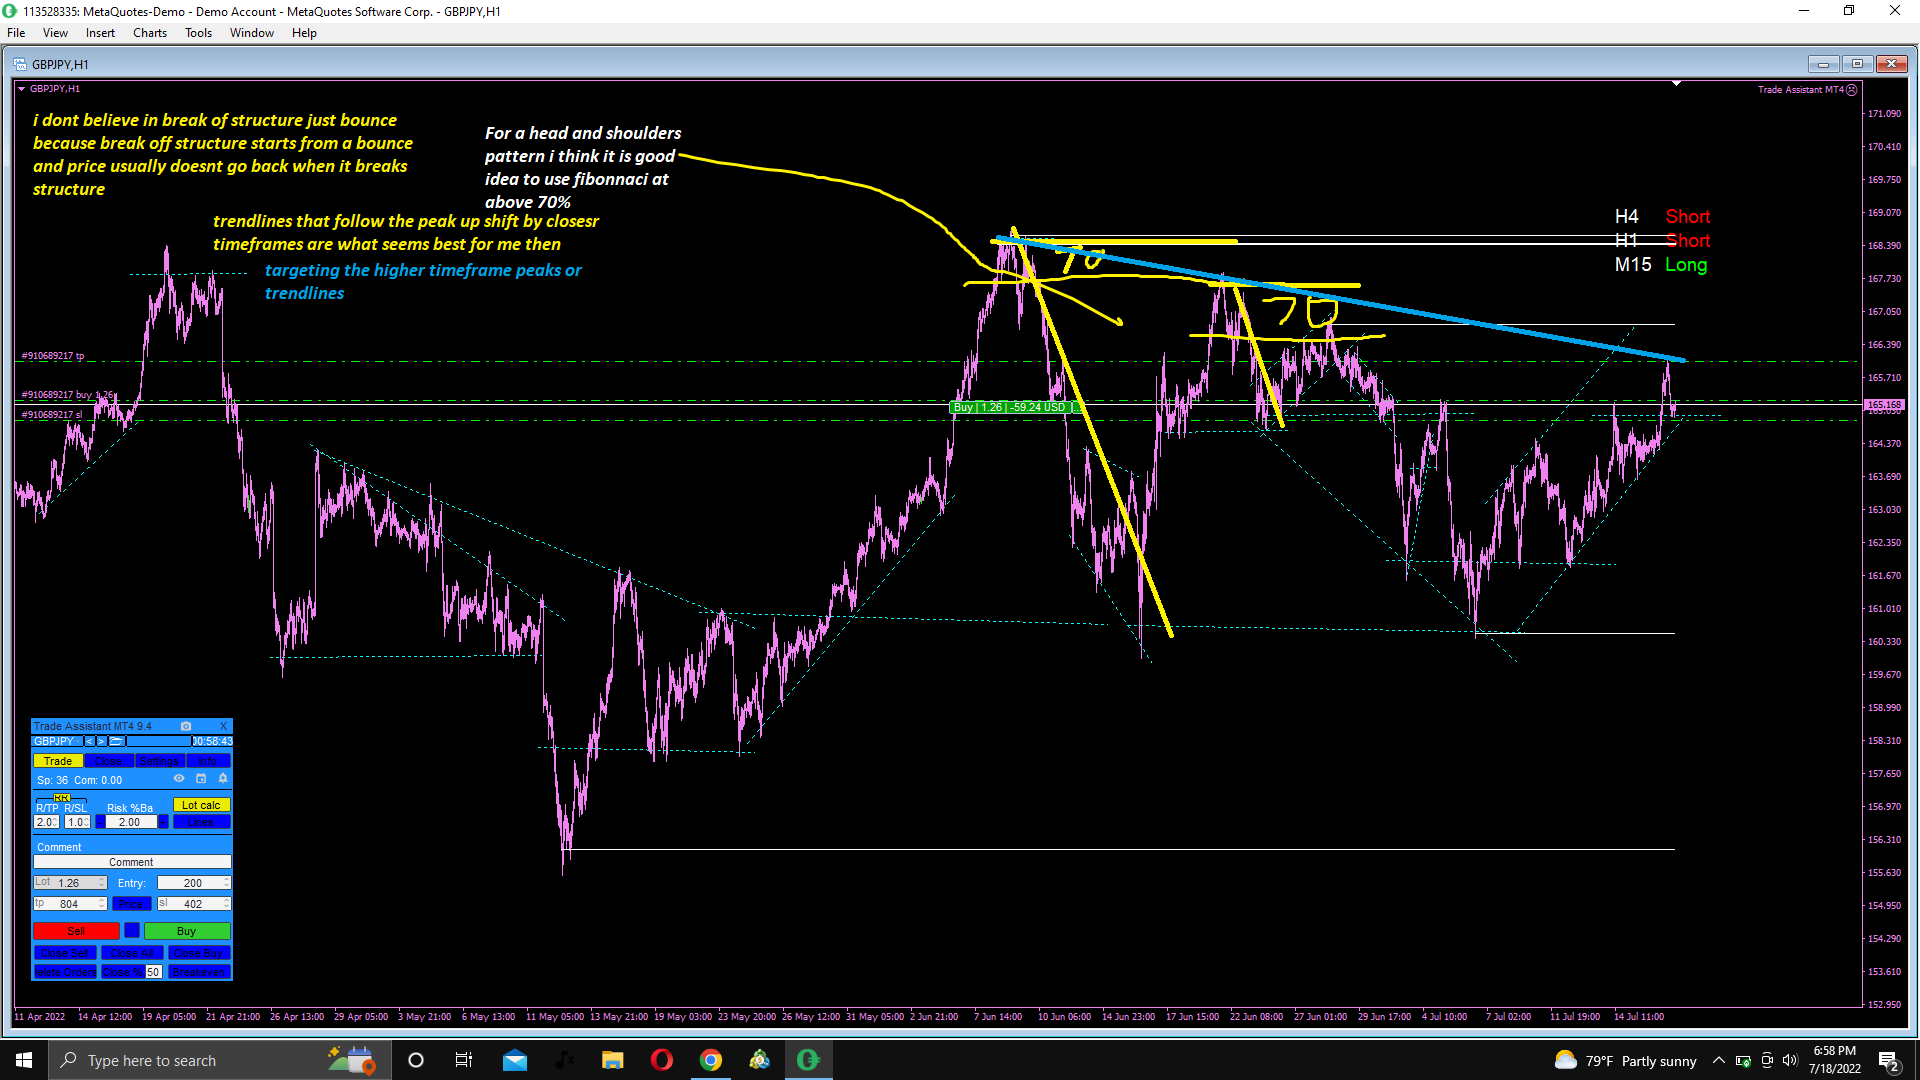
Task: Click the alert bell icon in Trade Assistant
Action: point(223,779)
